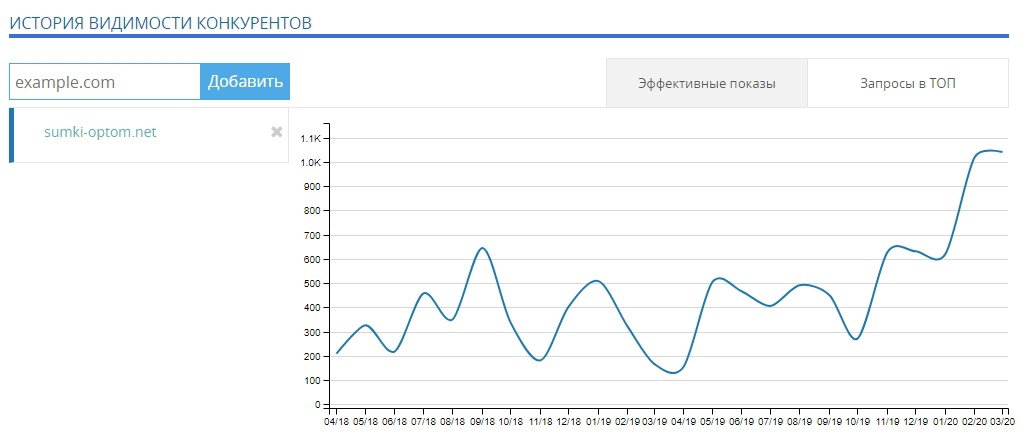This screenshot has height=436, width=1026.
Task: Click the blue color marker beside sumki-optom.net
Action: coord(12,135)
